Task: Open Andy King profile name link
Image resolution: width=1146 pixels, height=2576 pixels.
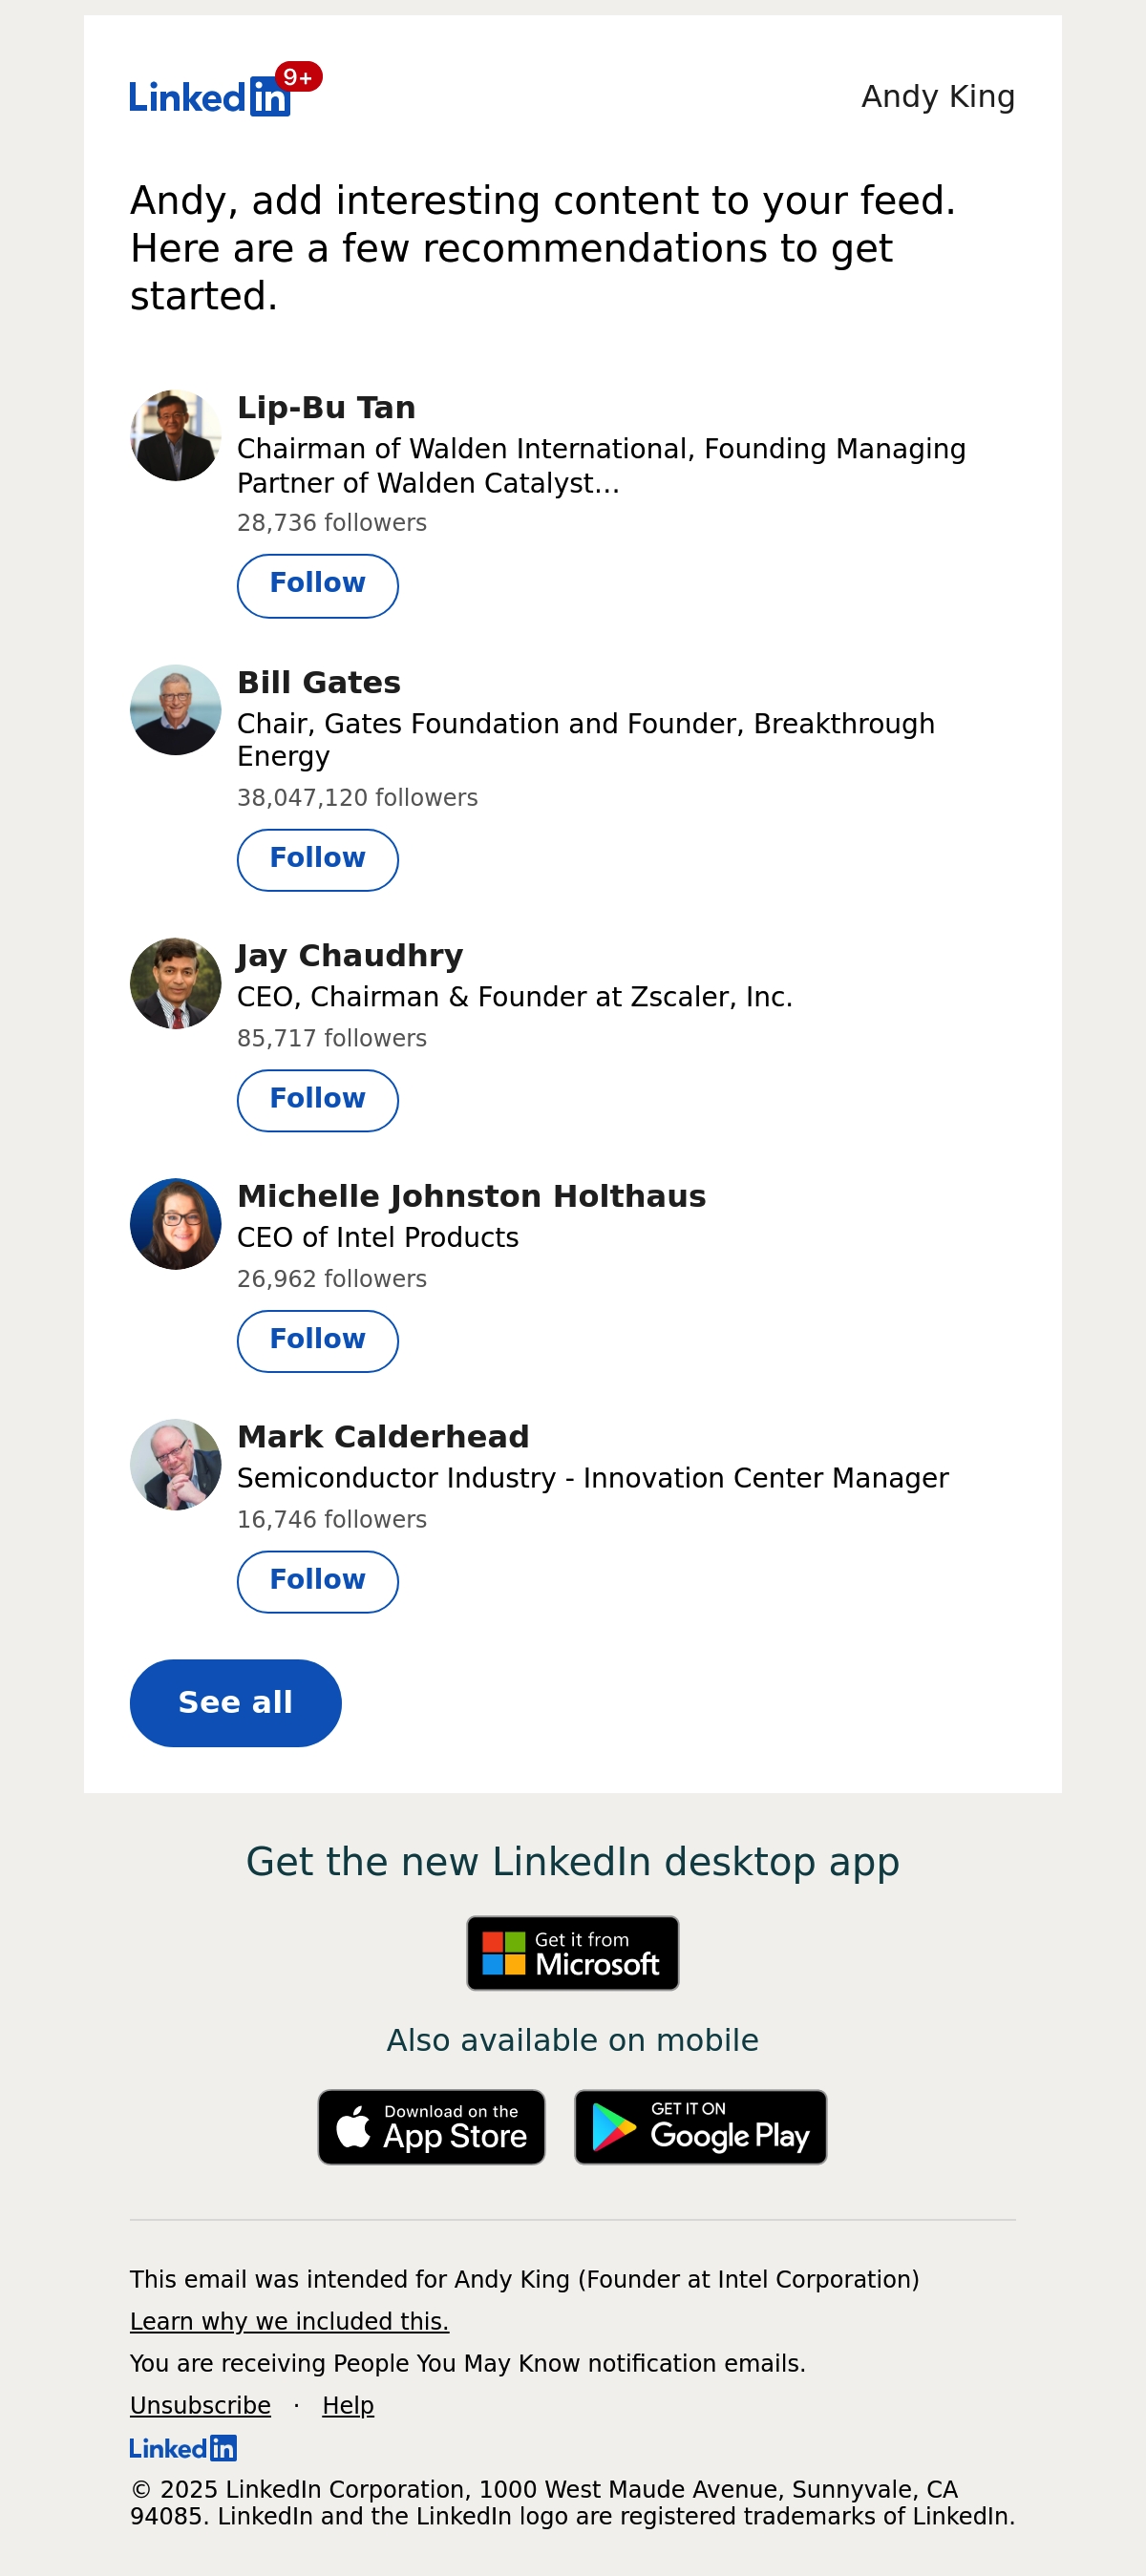Action: coord(938,97)
